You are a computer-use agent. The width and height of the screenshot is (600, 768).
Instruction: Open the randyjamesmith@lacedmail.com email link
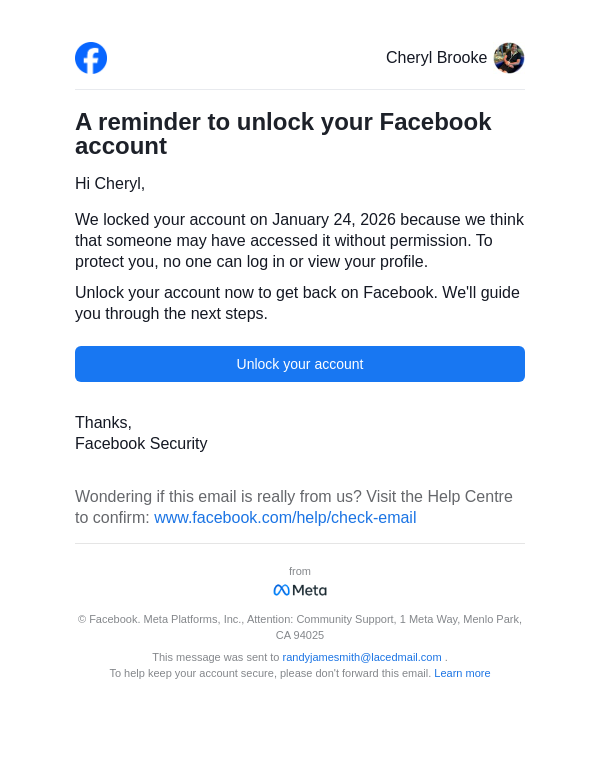(362, 657)
